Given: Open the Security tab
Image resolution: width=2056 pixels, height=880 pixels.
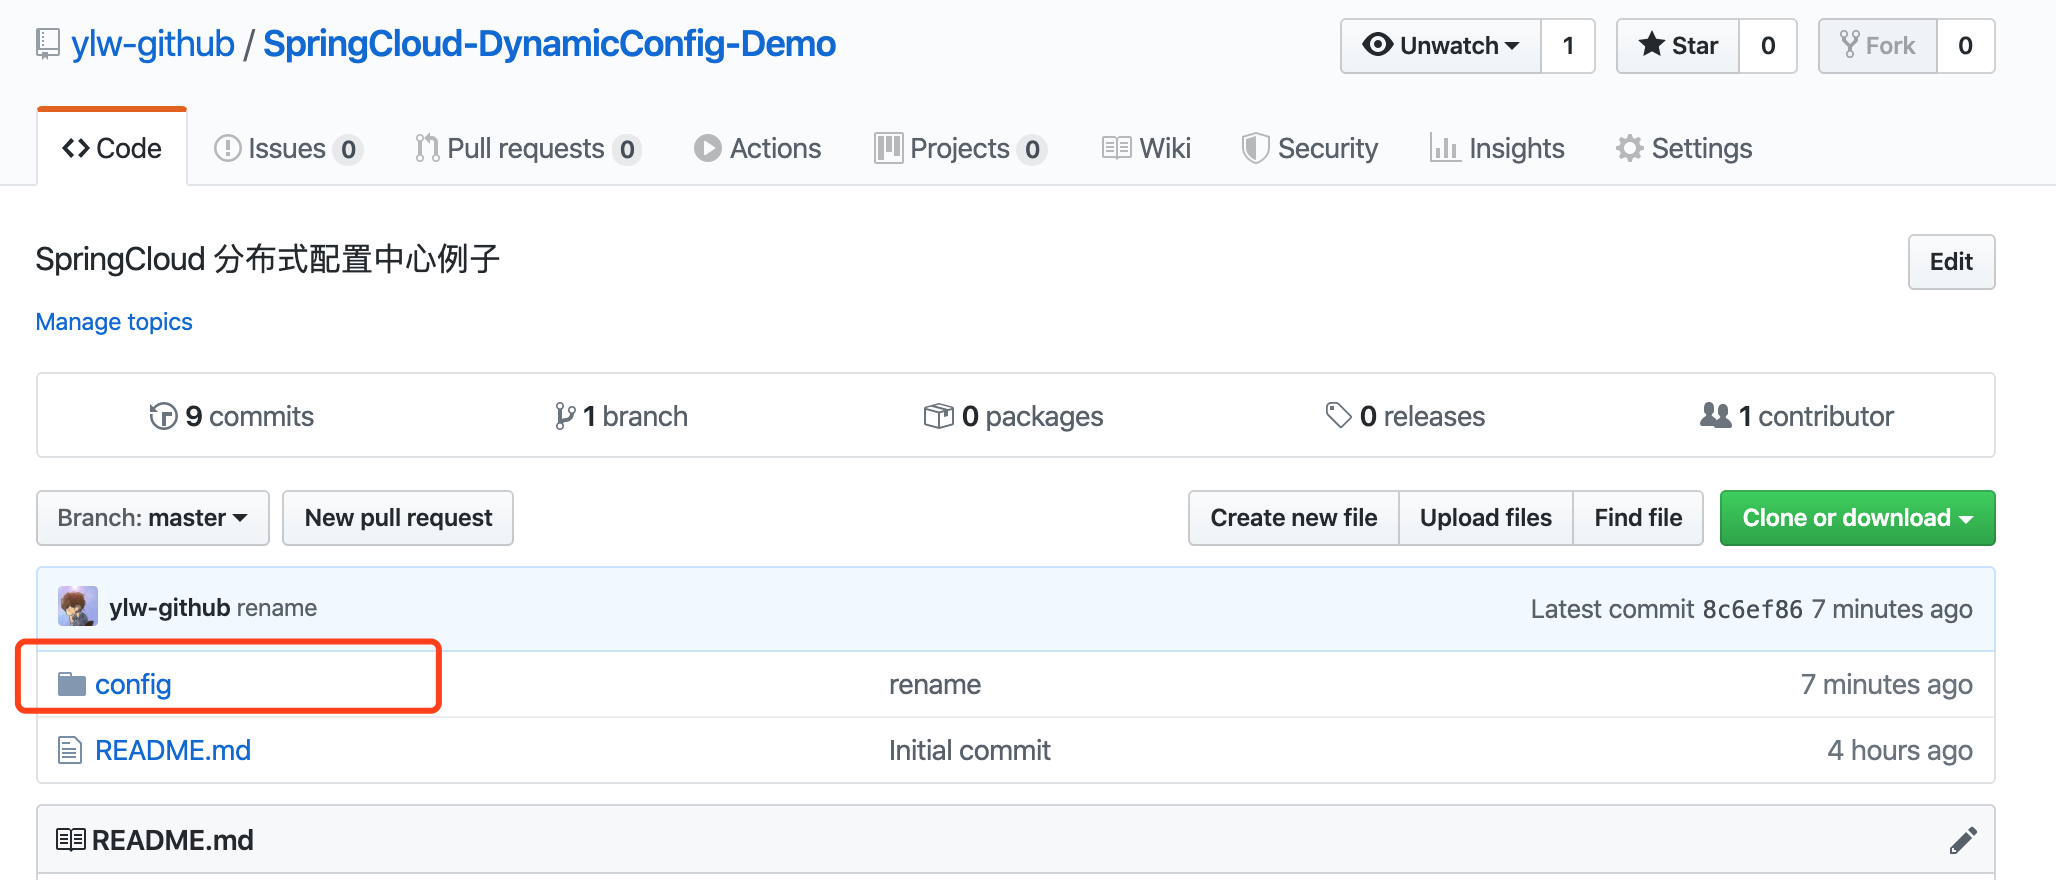Looking at the screenshot, I should [x=1310, y=148].
